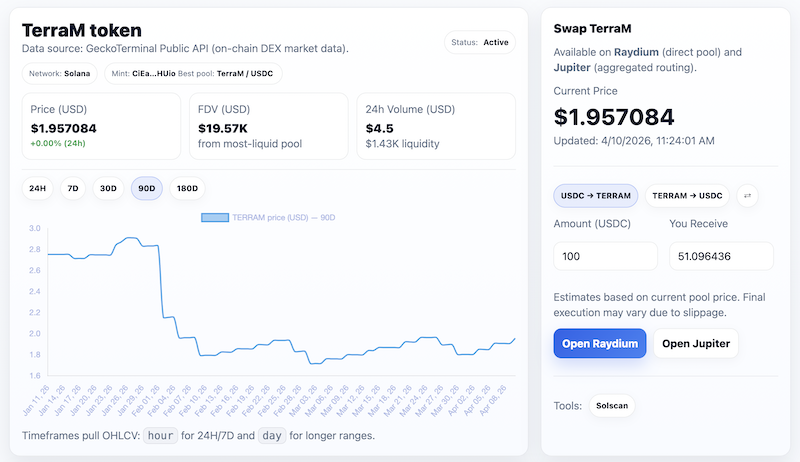This screenshot has width=800, height=462.
Task: Click the 24h Volume card
Action: 435,127
